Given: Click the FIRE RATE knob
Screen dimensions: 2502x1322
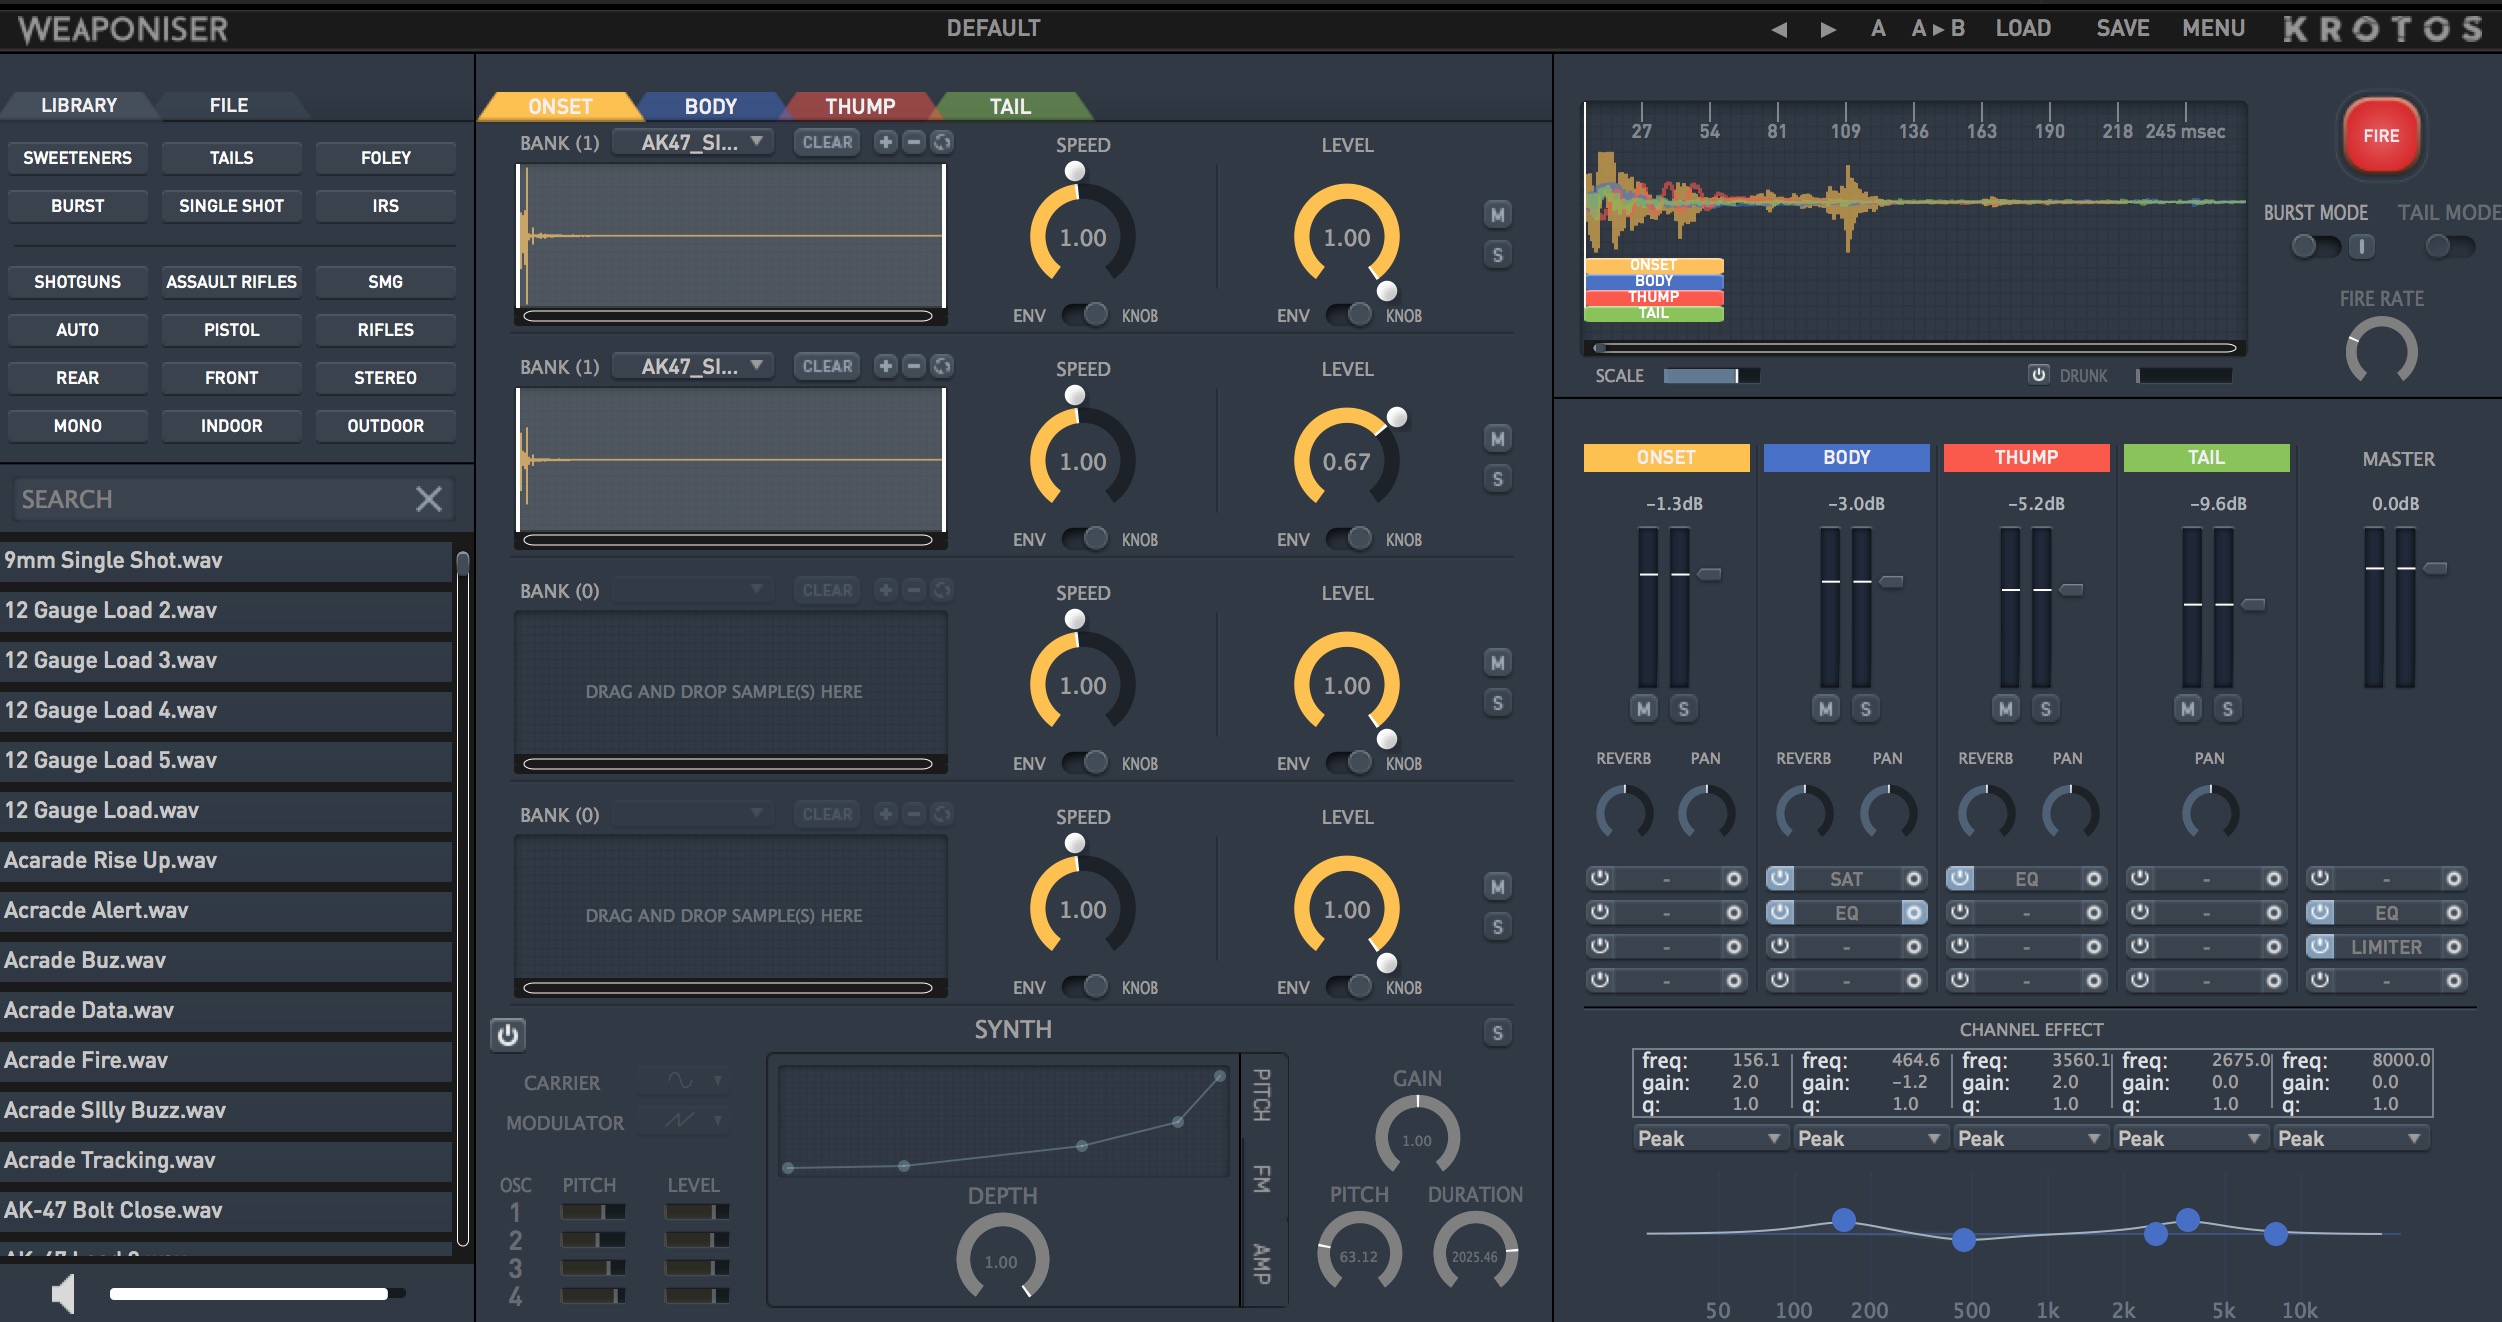Looking at the screenshot, I should click(x=2381, y=352).
